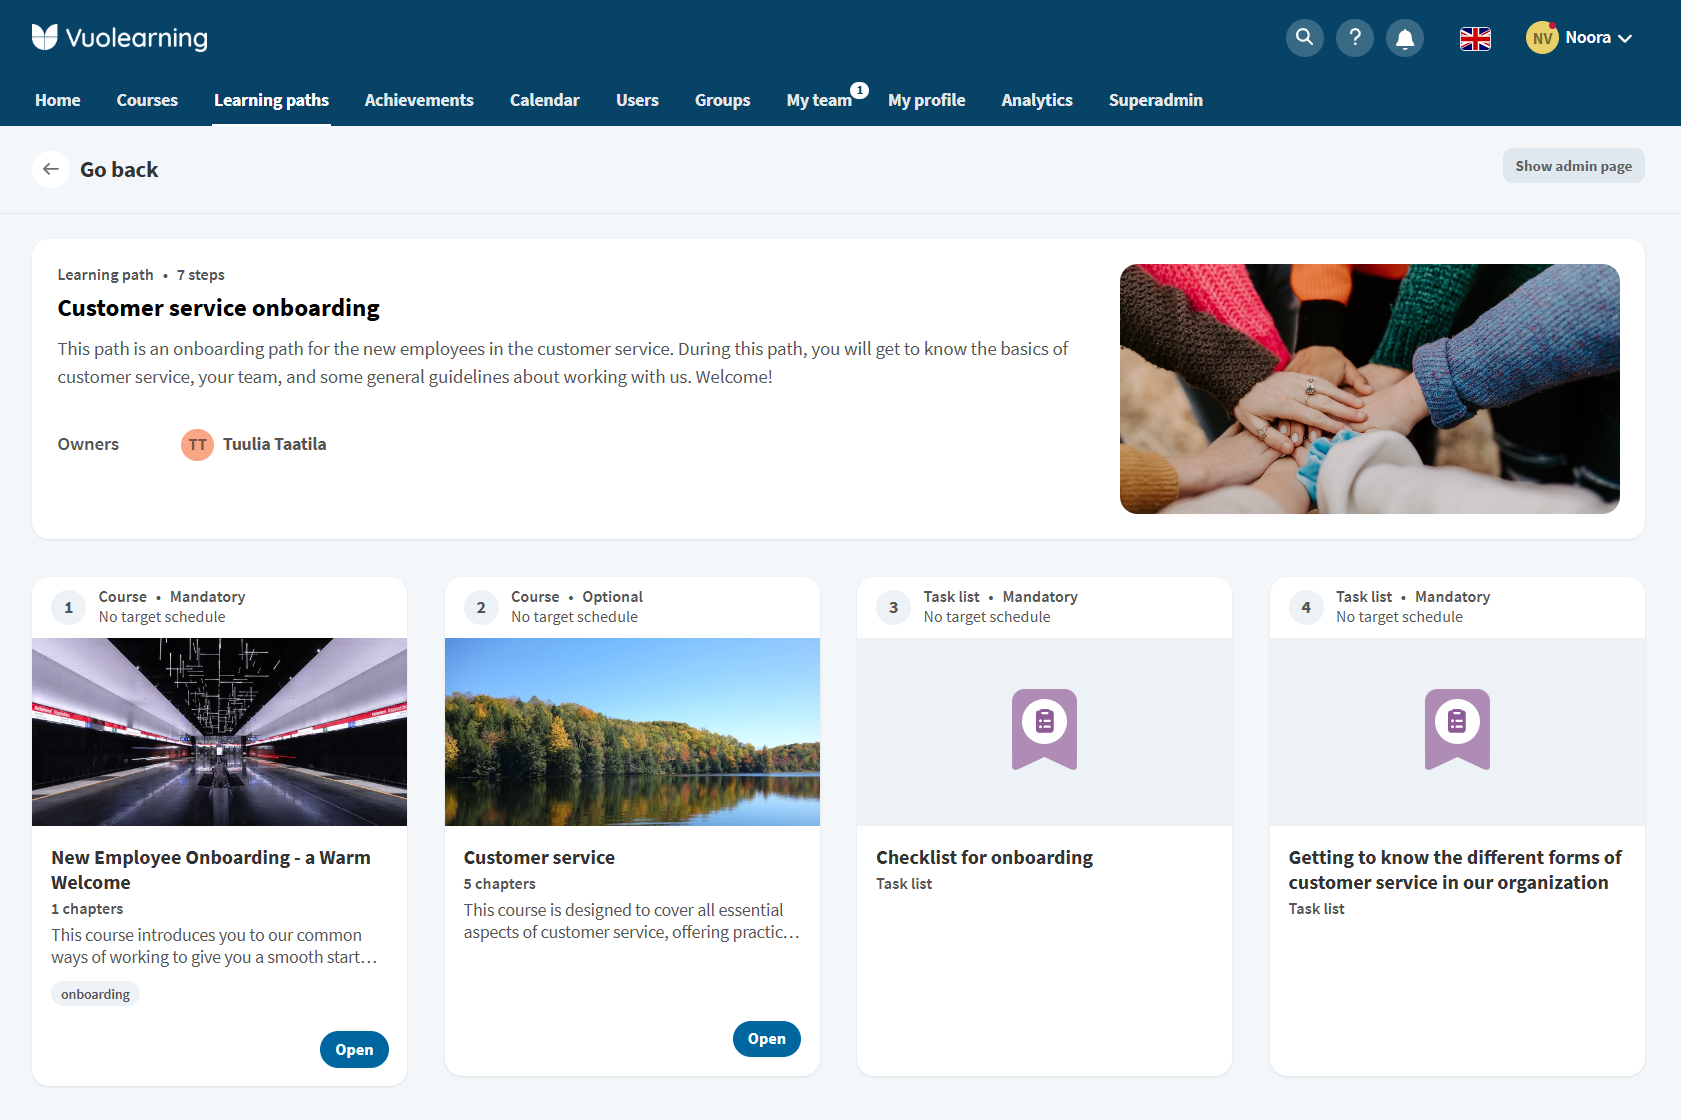
Task: Go to the Home tab
Action: point(58,100)
